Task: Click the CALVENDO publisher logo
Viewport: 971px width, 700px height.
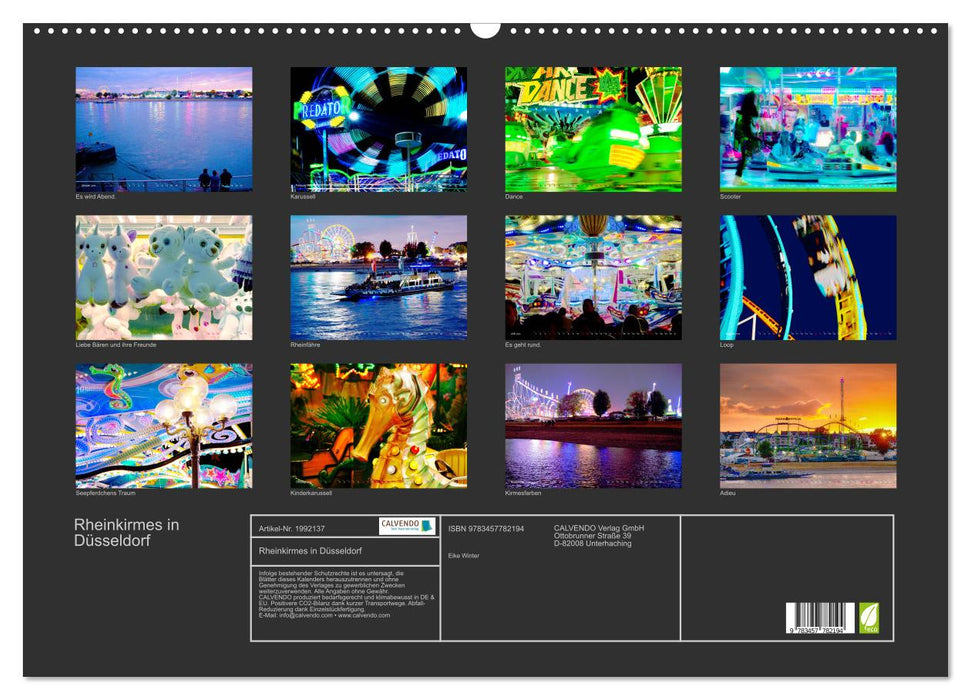Action: coord(399,524)
